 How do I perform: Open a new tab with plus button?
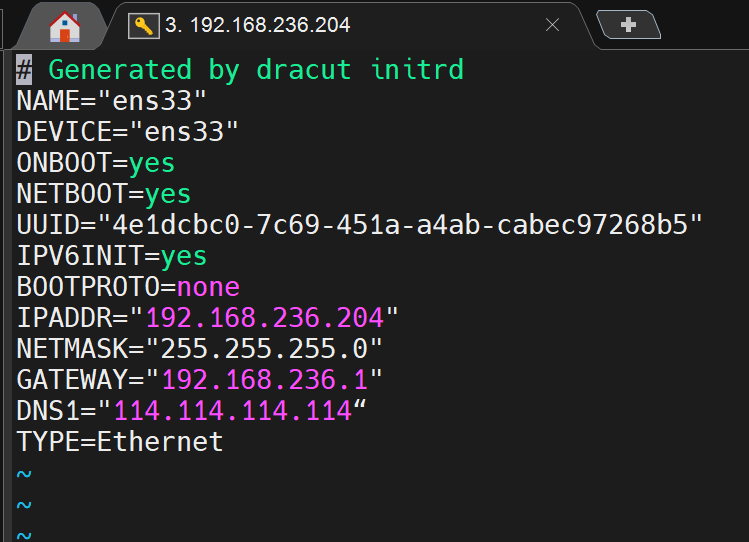tap(628, 24)
